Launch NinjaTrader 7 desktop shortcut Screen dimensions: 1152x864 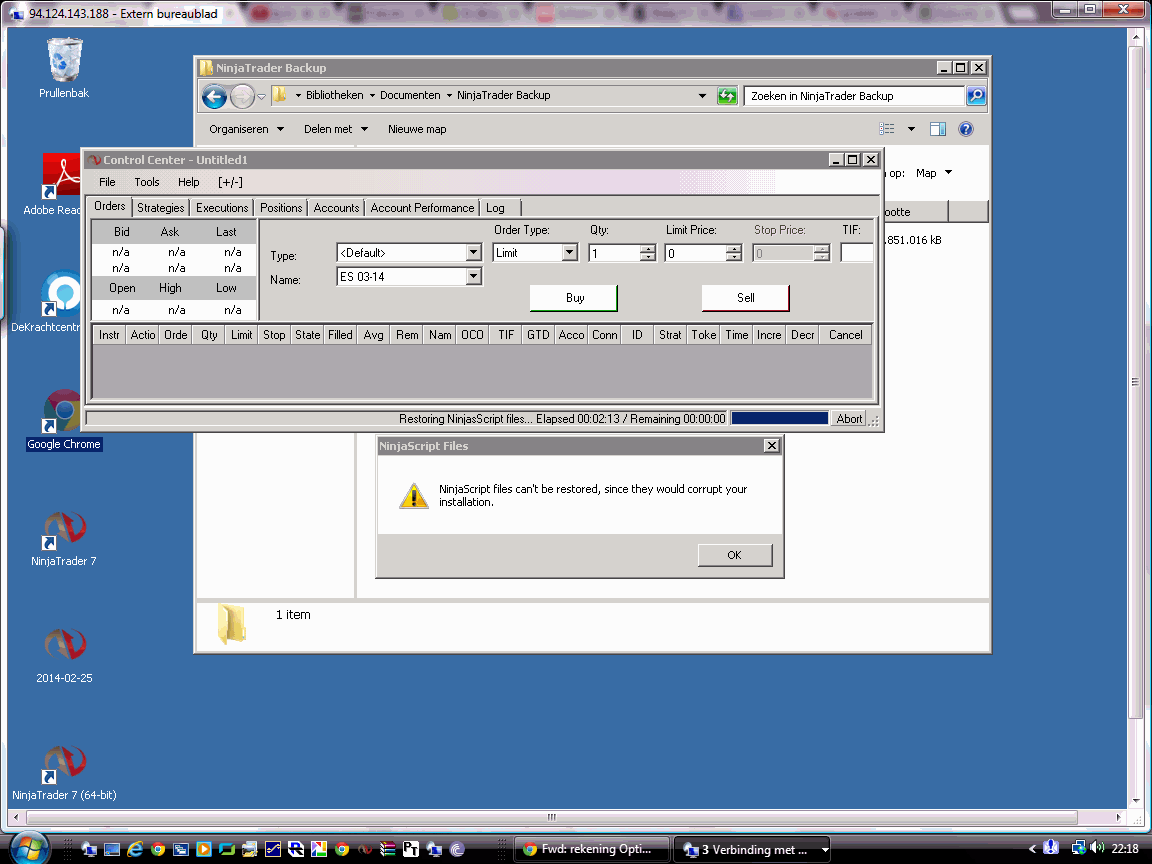coord(64,538)
